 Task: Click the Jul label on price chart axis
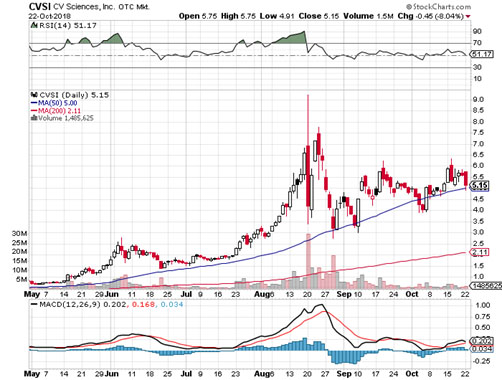pyautogui.click(x=186, y=294)
